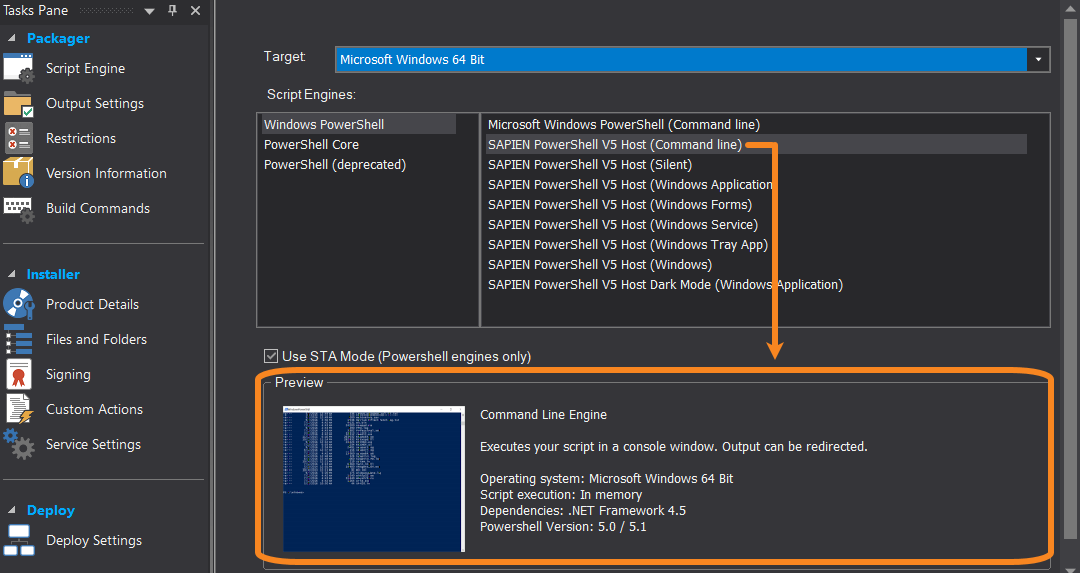Open the Script Engine label
Viewport: 1080px width, 573px height.
tap(85, 68)
